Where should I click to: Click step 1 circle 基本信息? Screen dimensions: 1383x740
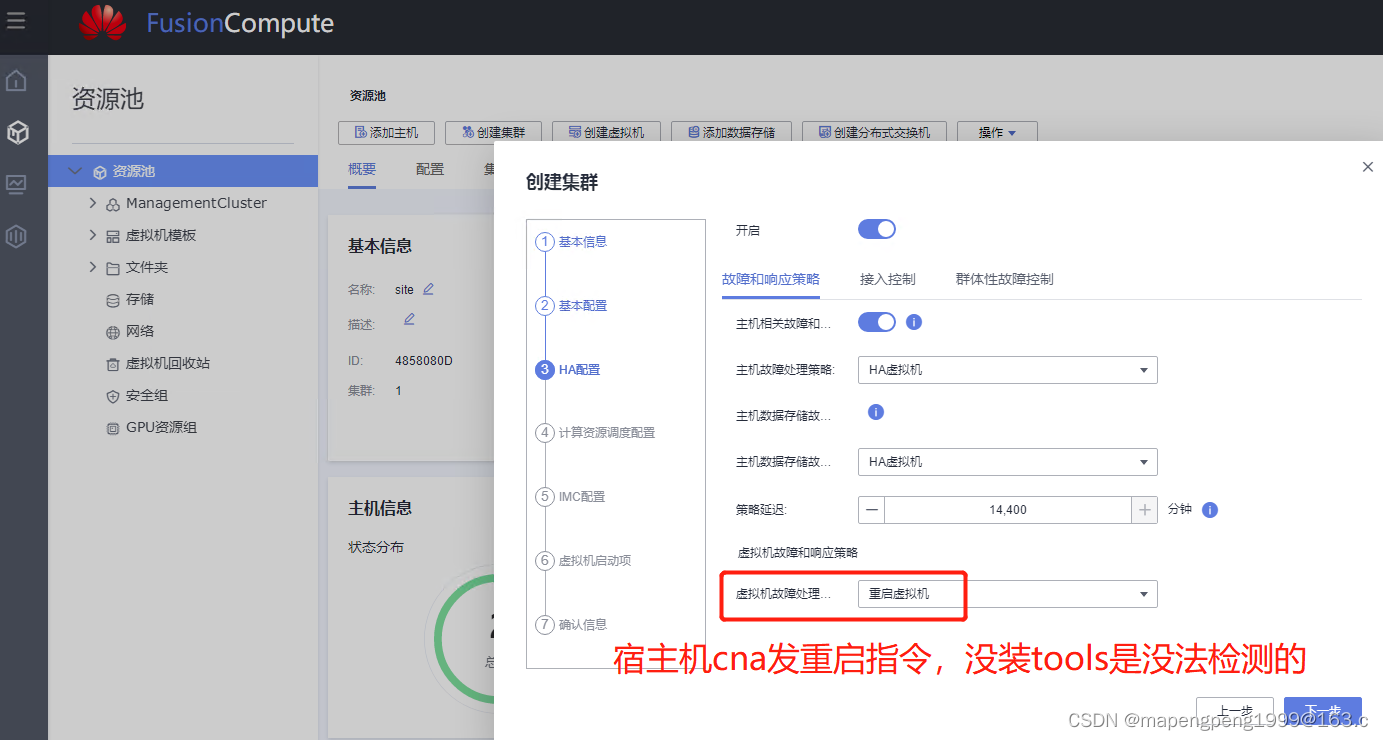pos(545,242)
